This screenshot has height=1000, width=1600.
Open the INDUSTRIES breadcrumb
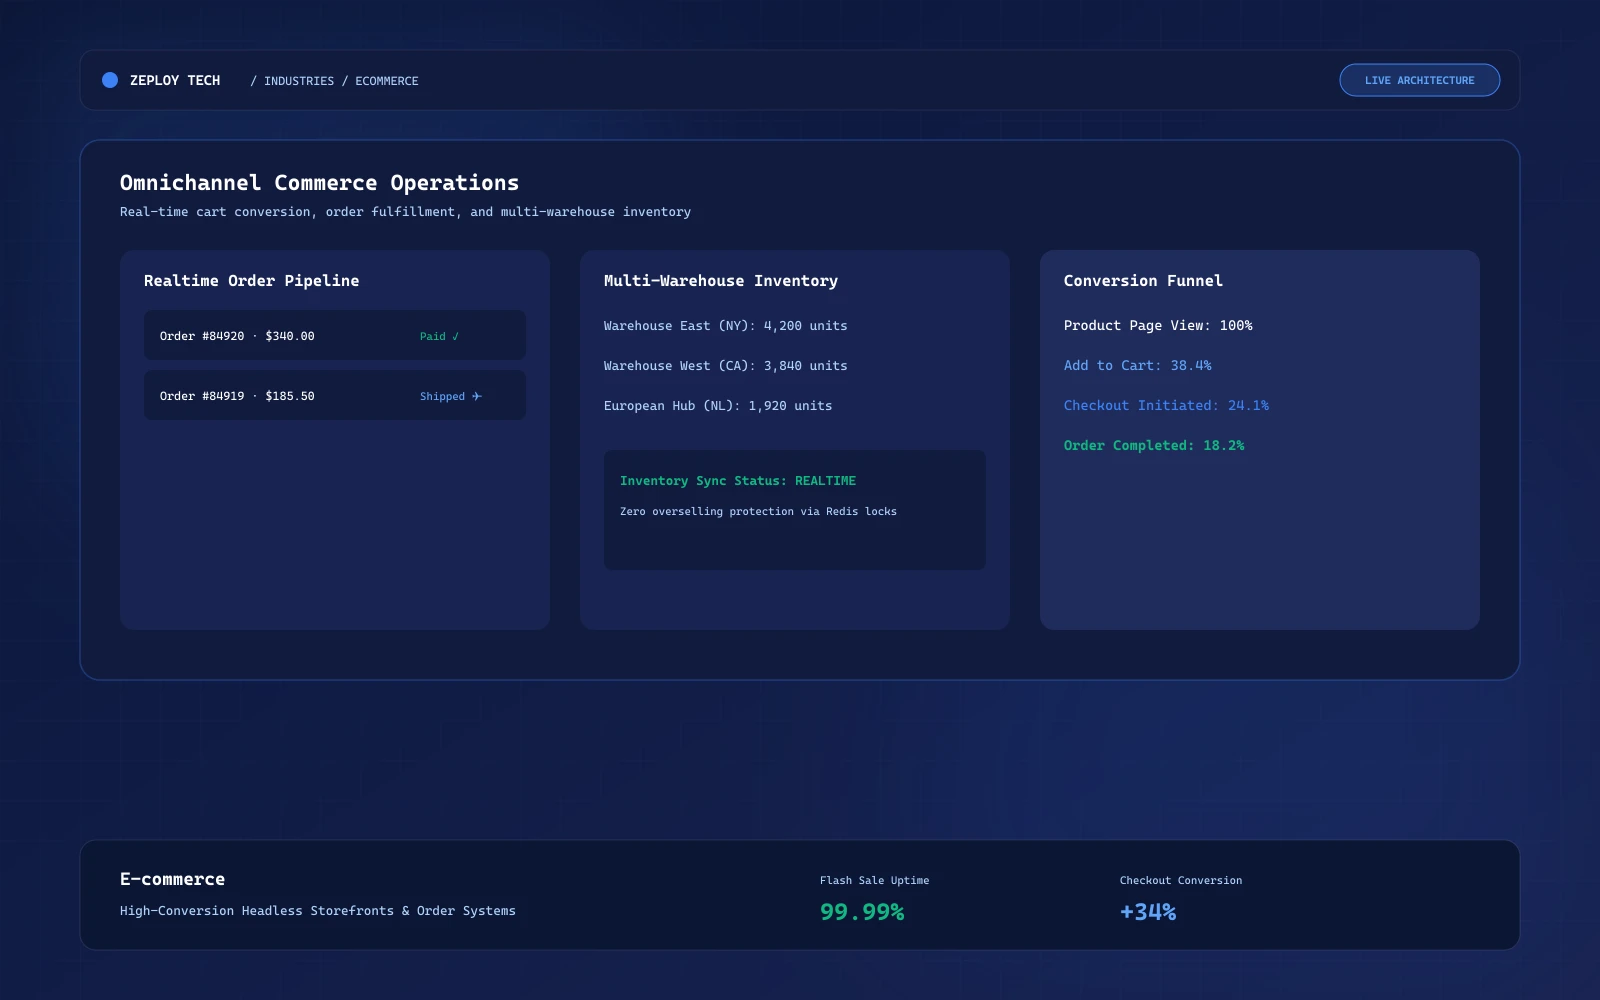tap(299, 81)
